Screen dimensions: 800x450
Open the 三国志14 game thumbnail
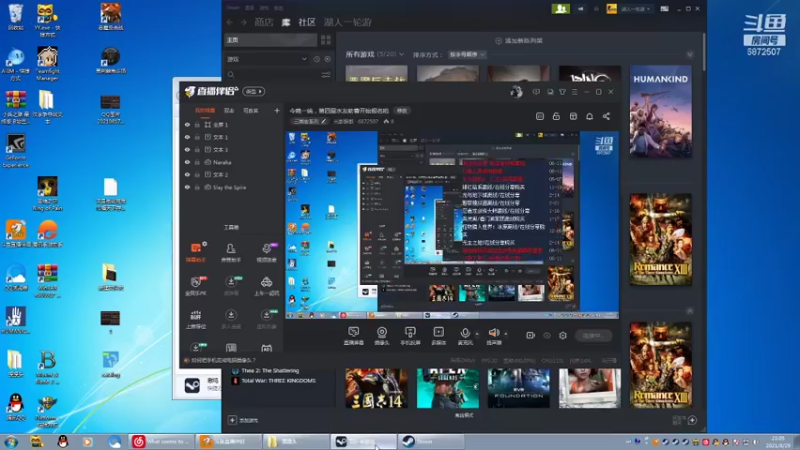pyautogui.click(x=376, y=388)
